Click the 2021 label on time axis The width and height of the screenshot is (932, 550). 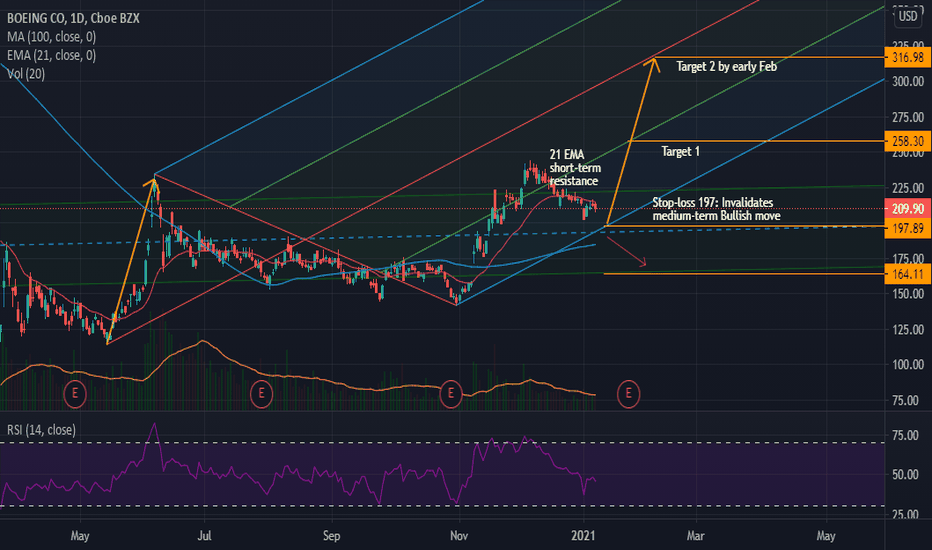(x=583, y=536)
